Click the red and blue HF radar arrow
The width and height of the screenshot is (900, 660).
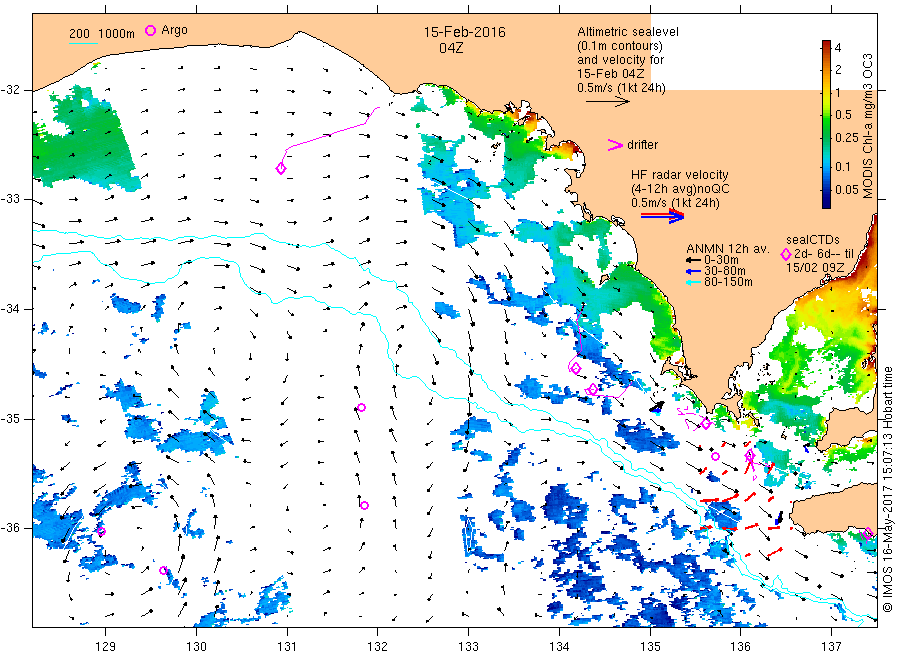pos(662,215)
